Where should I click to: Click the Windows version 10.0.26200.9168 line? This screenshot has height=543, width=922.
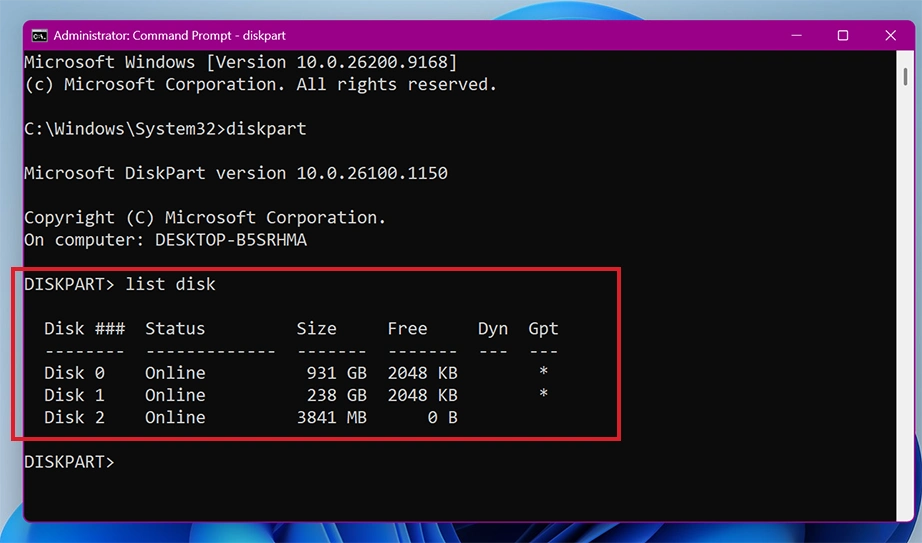click(240, 62)
